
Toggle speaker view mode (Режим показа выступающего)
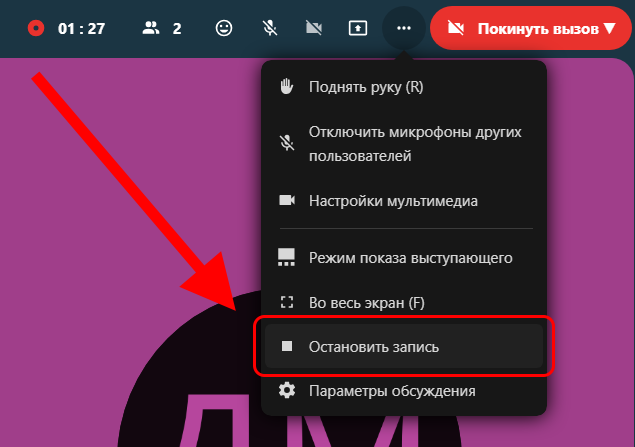point(410,257)
